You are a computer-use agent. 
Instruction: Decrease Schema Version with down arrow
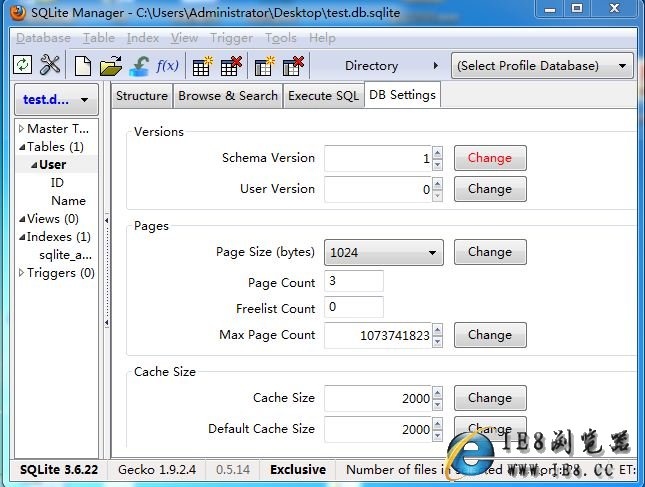click(x=437, y=164)
